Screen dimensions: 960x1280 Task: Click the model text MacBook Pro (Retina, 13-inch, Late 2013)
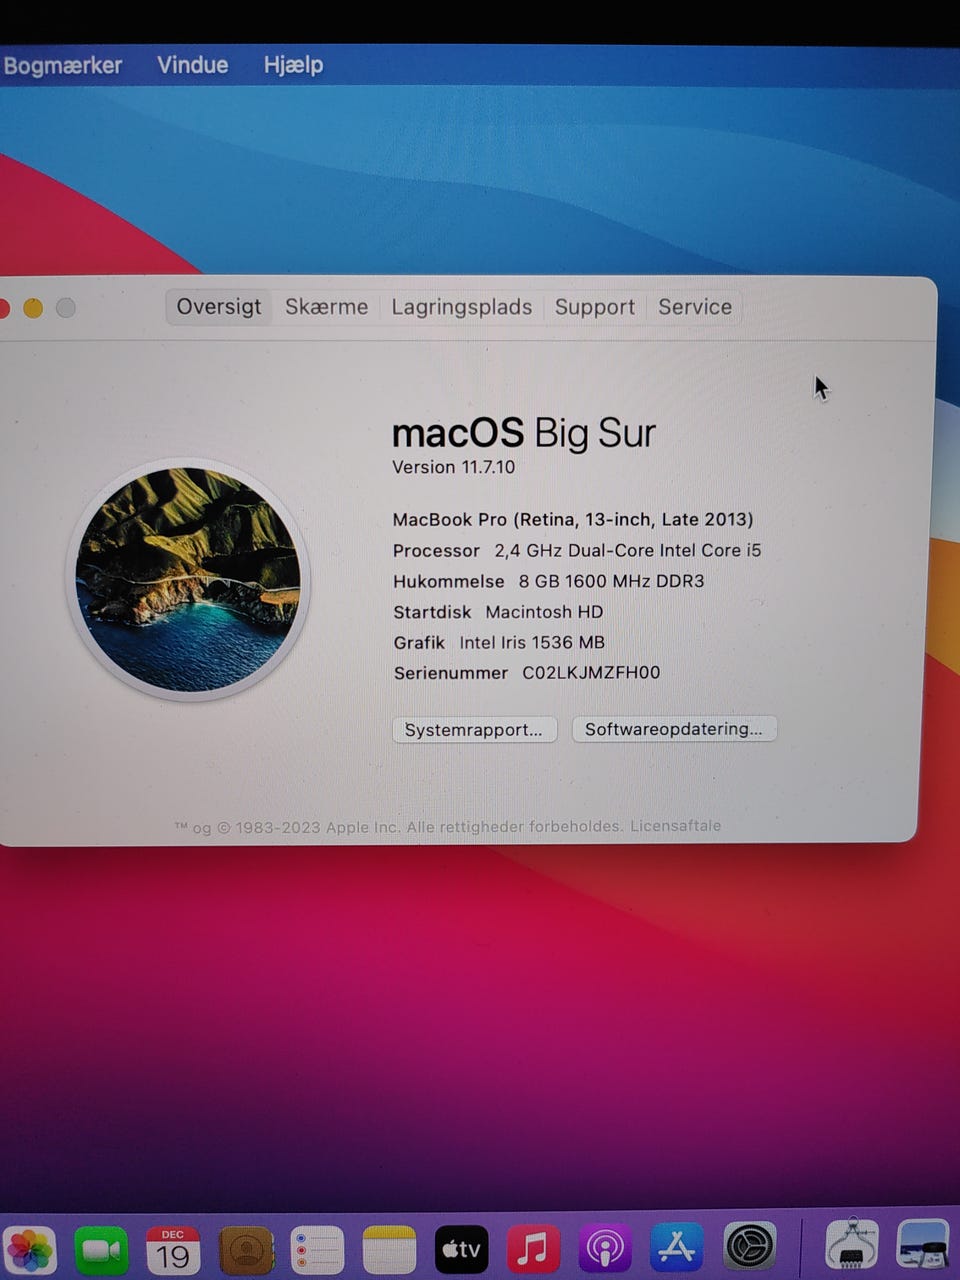click(573, 519)
